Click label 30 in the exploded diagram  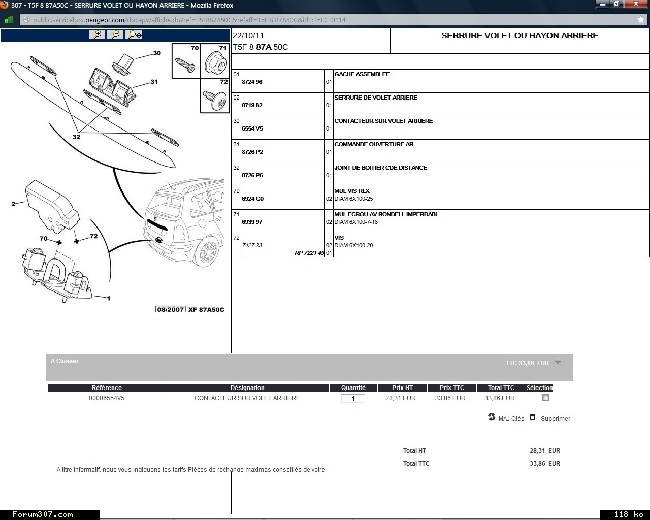point(157,53)
